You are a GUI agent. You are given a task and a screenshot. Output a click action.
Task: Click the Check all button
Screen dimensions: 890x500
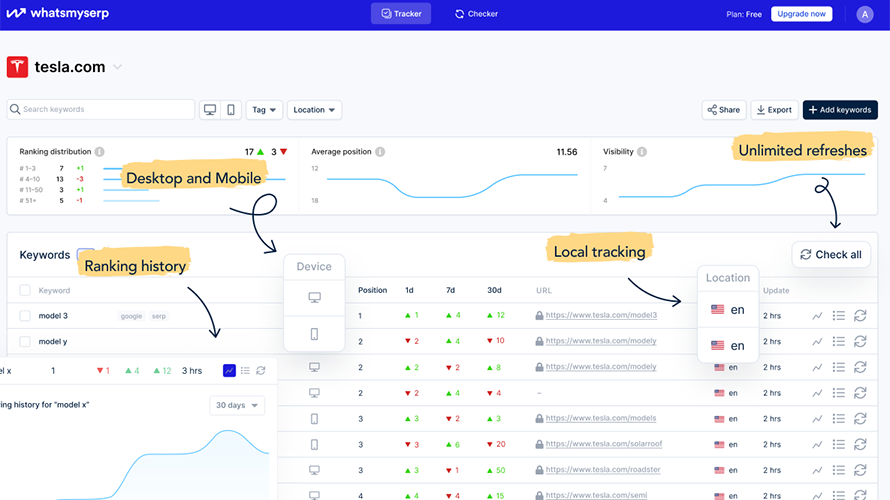coord(831,254)
